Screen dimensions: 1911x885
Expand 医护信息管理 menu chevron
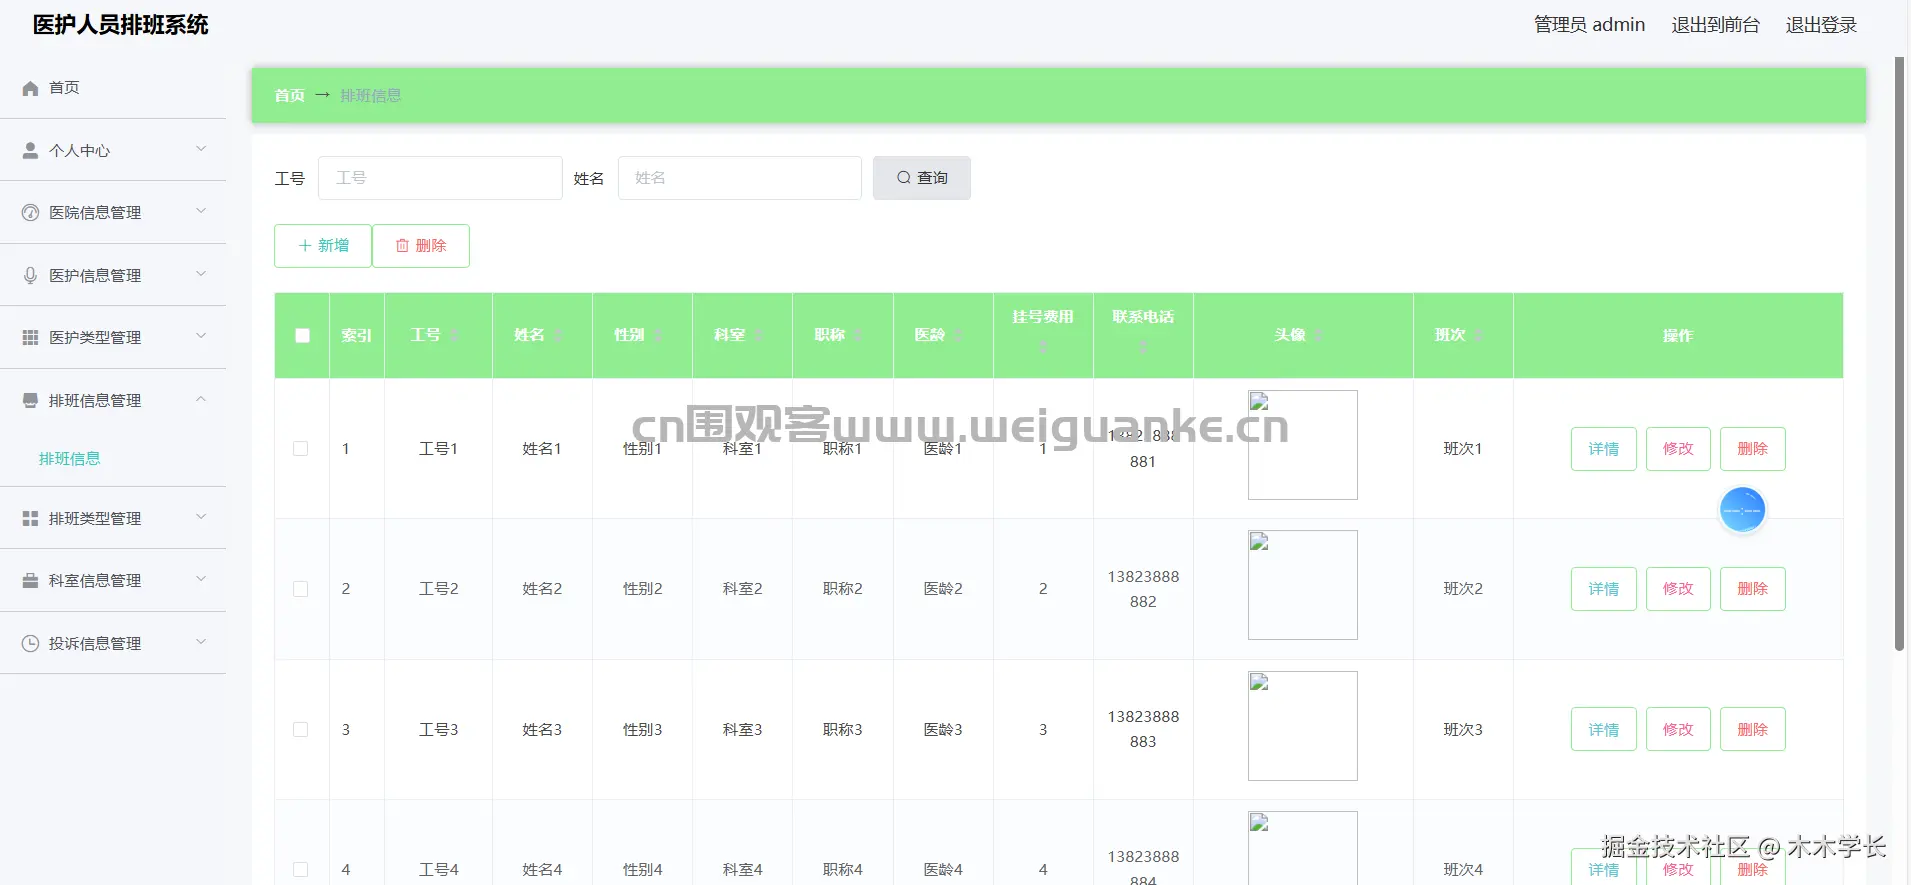[x=201, y=274]
